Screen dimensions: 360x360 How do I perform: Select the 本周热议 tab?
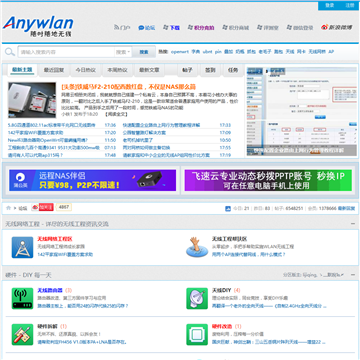click(x=117, y=70)
